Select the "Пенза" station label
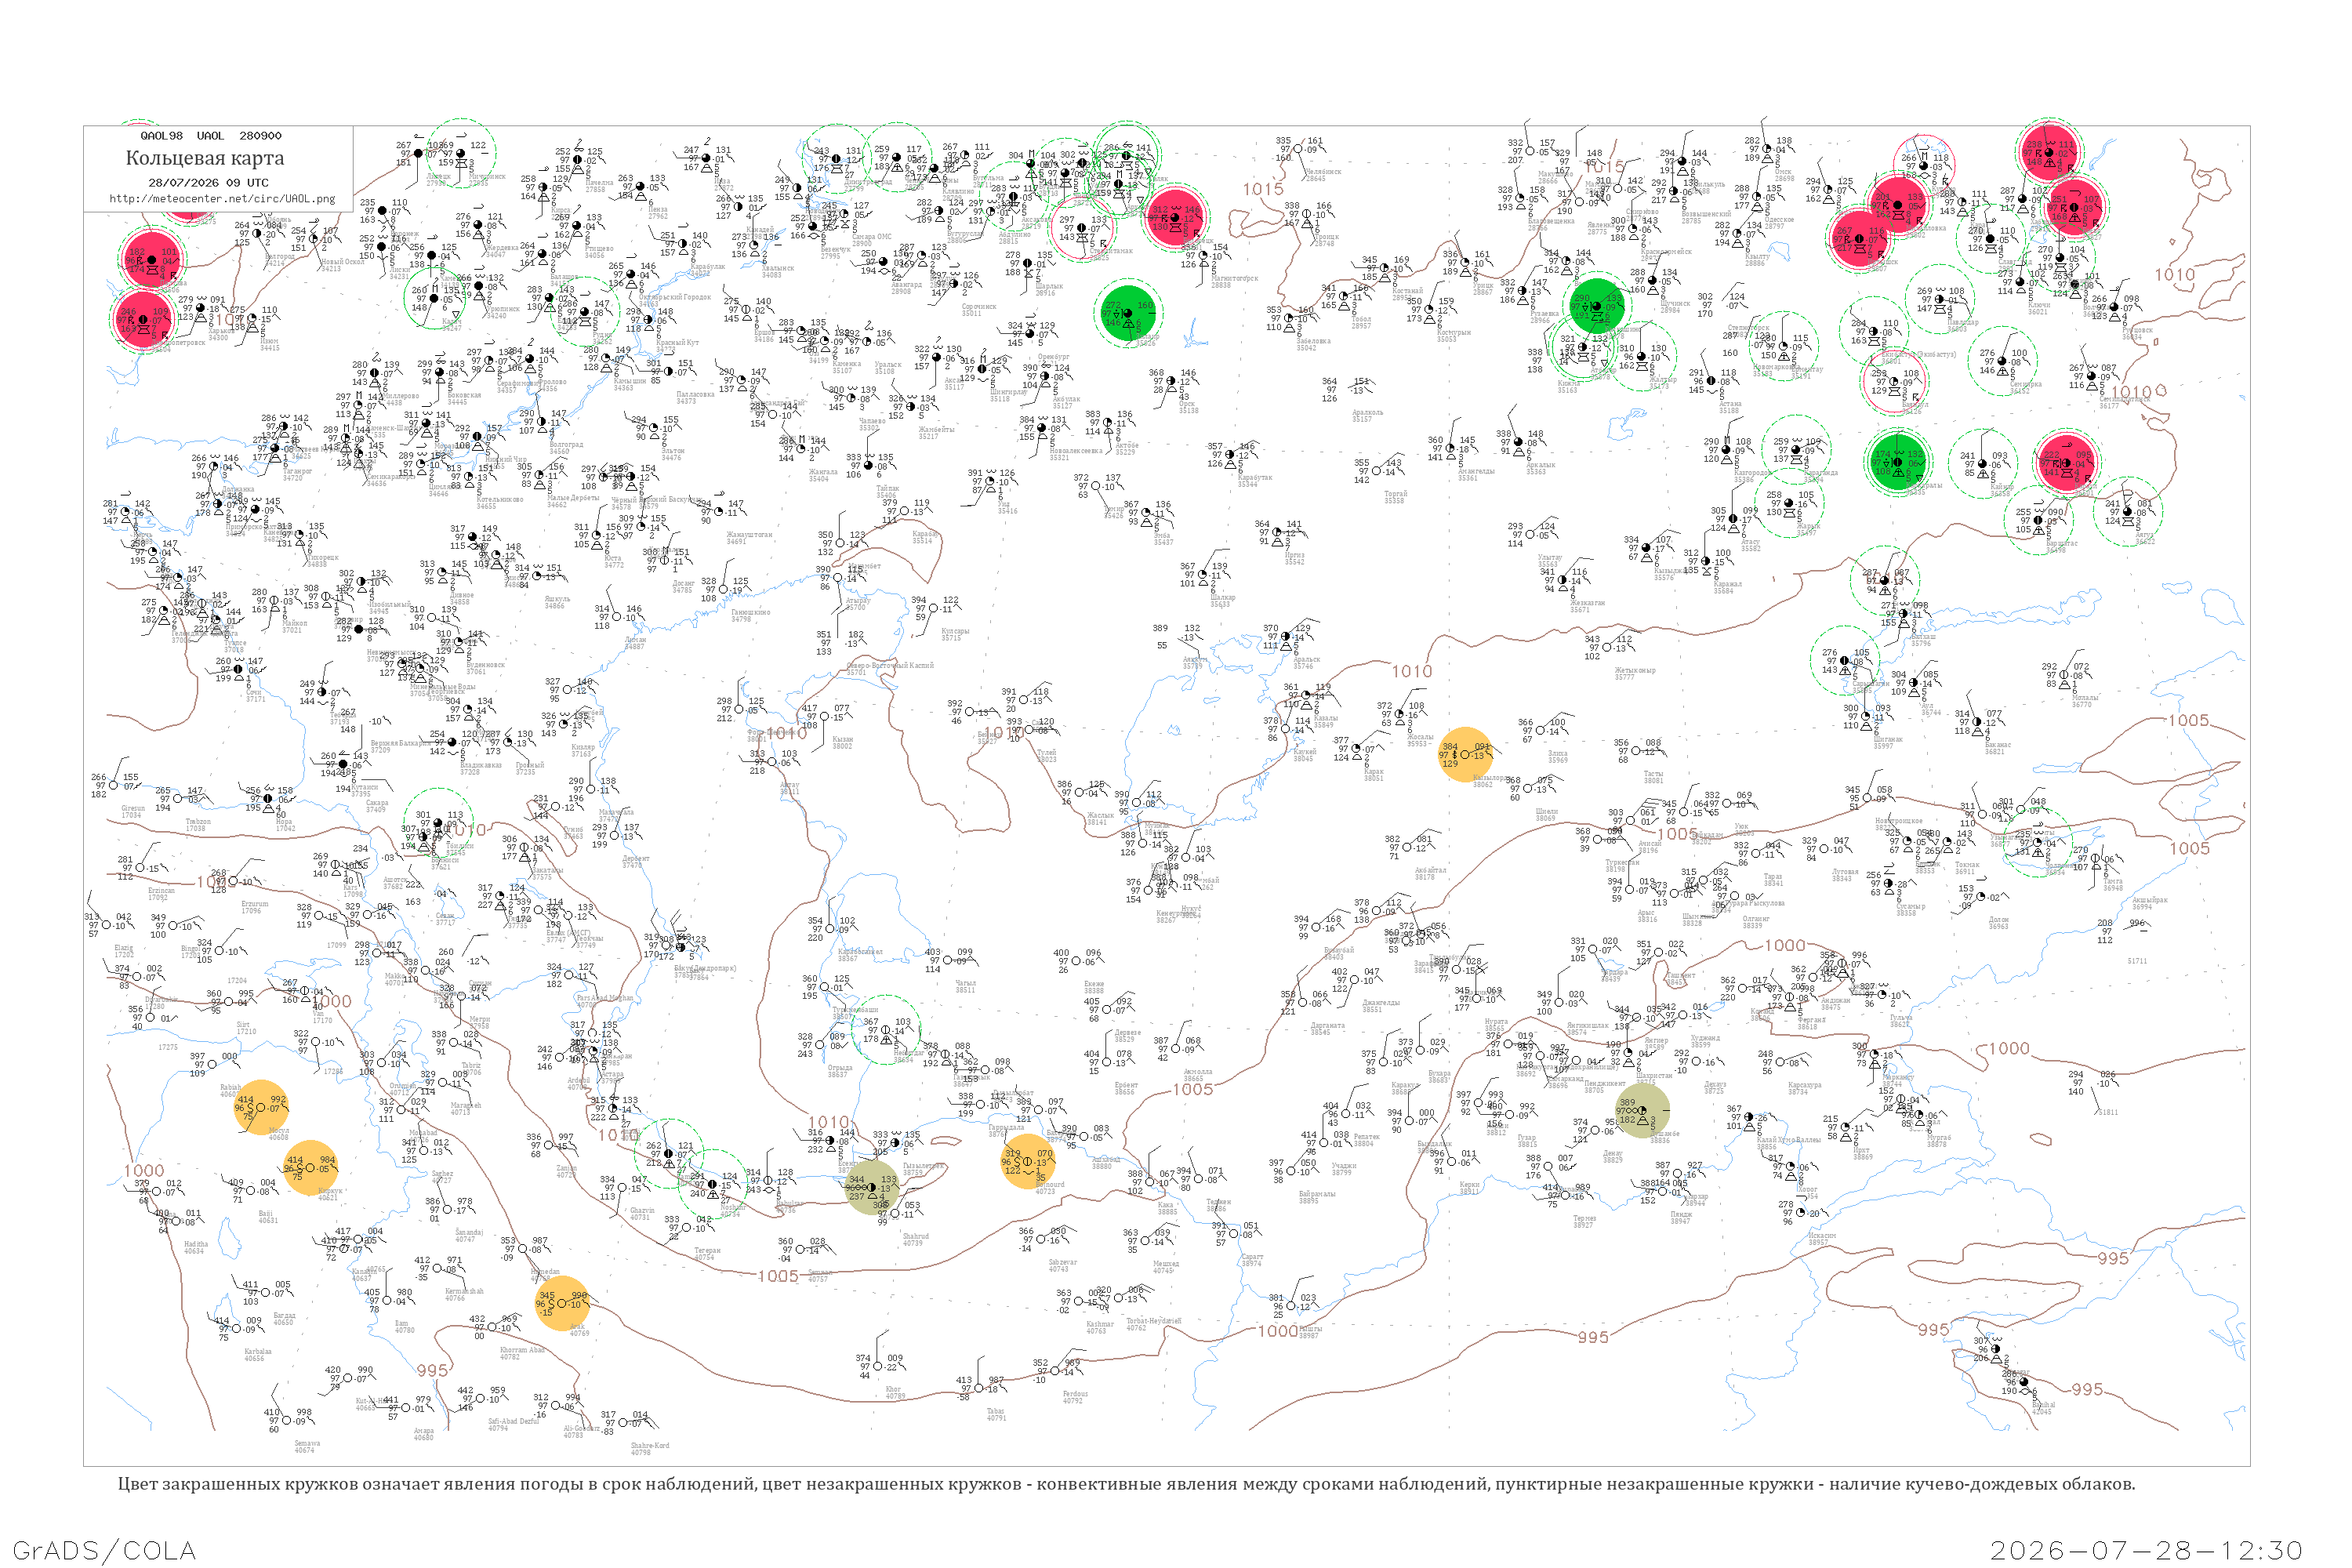The width and height of the screenshot is (2352, 1568). 658,210
